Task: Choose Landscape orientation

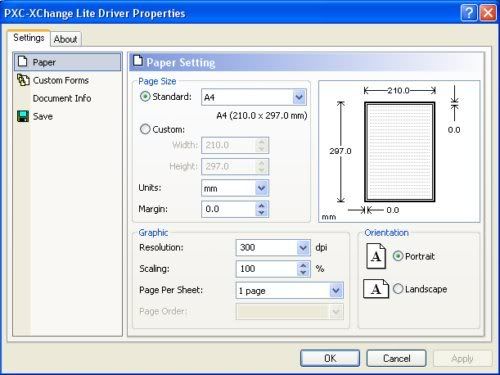Action: tap(398, 289)
